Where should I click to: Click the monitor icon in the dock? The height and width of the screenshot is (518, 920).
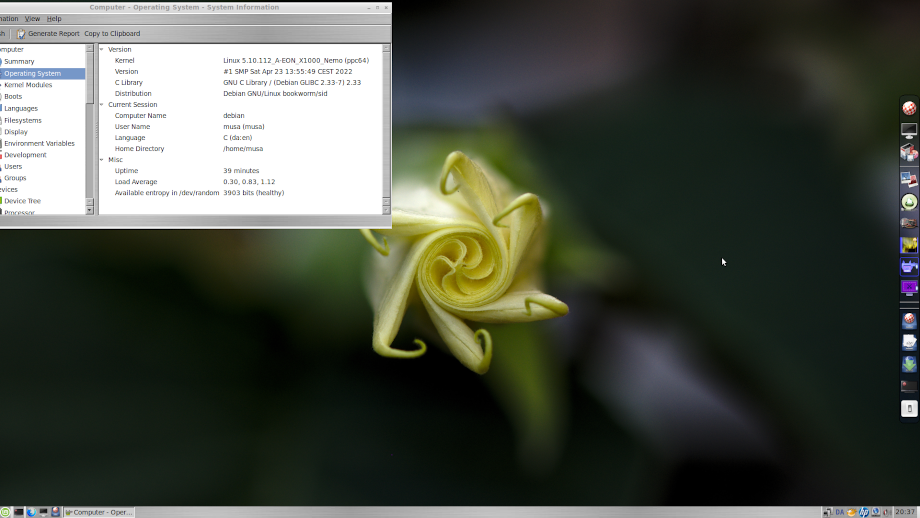tap(909, 131)
